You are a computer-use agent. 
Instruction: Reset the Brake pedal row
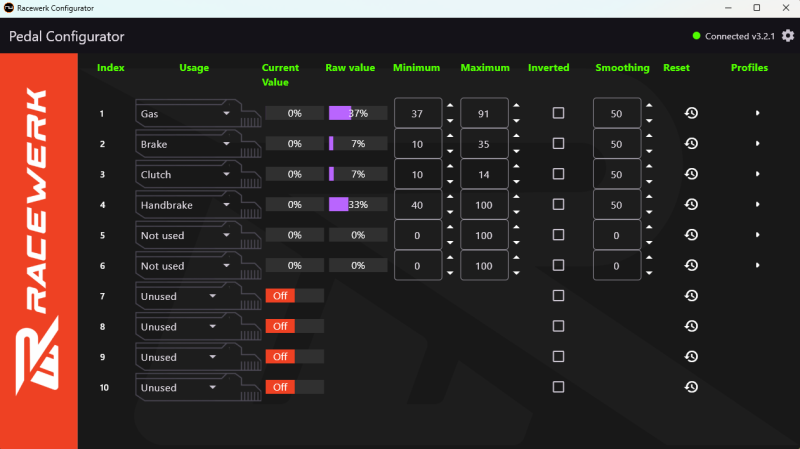pos(691,143)
